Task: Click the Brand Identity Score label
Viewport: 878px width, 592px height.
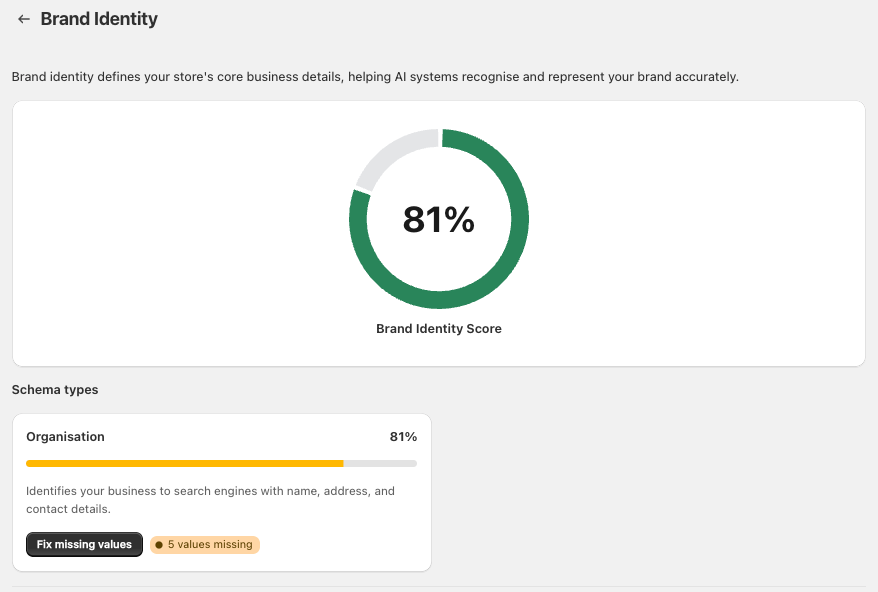Action: [438, 329]
